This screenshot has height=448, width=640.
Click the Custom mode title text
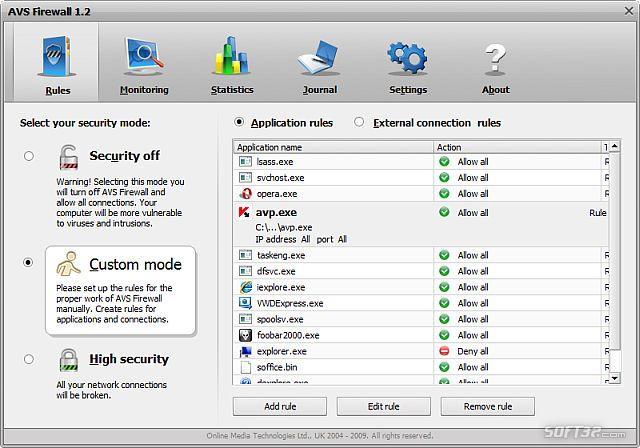click(x=135, y=264)
